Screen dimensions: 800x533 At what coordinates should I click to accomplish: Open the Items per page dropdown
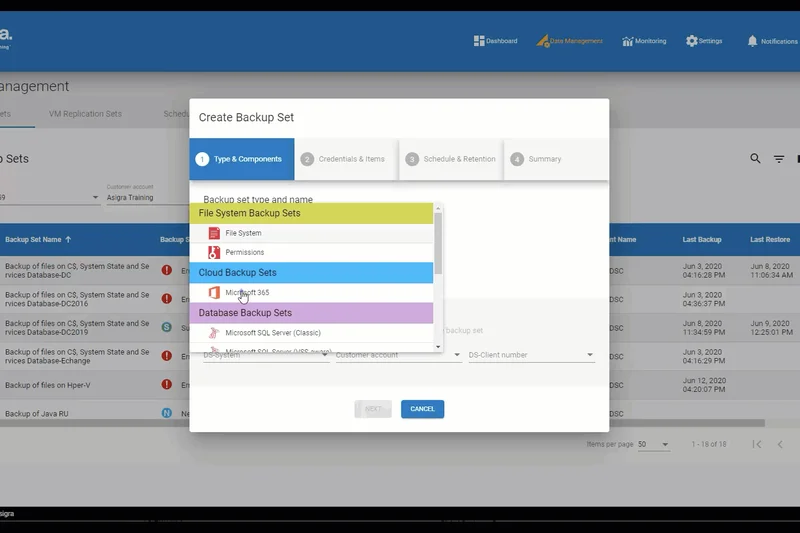click(664, 445)
